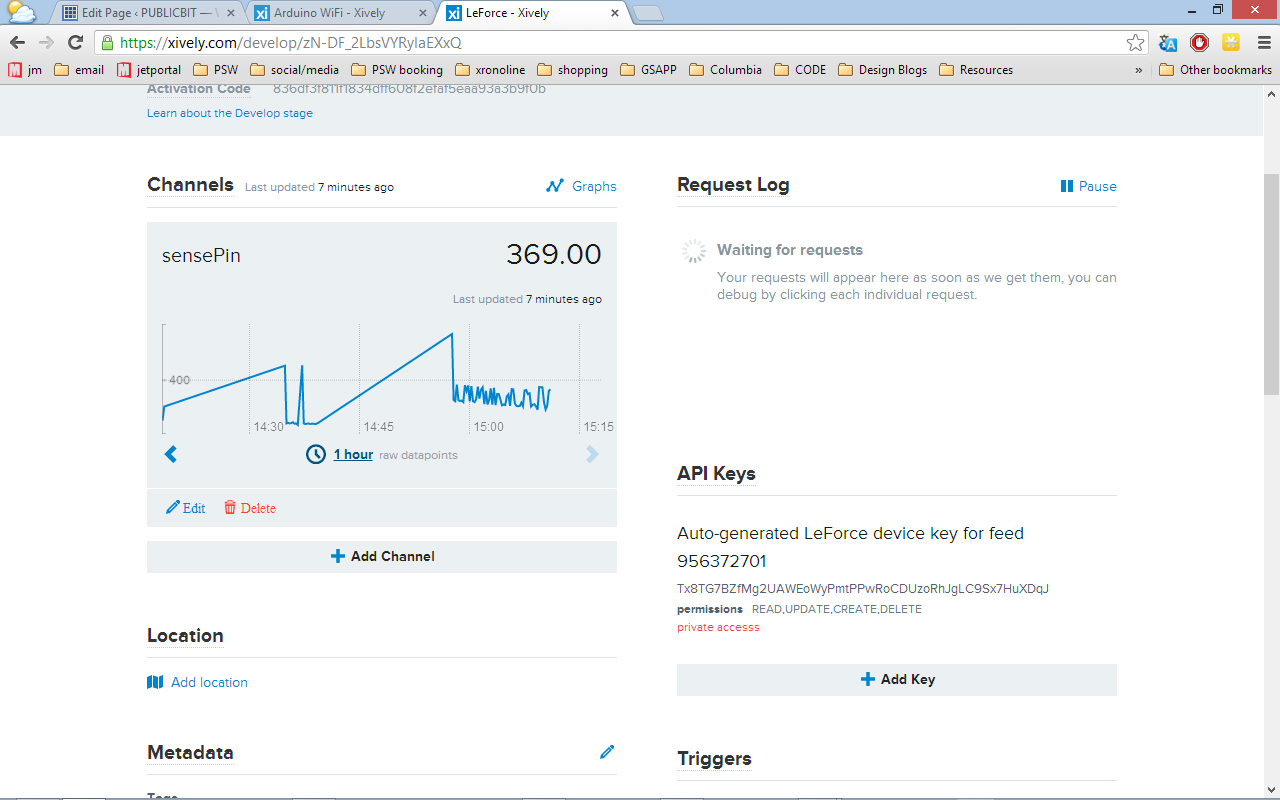Click the Waiting for requests message

pyautogui.click(x=790, y=250)
